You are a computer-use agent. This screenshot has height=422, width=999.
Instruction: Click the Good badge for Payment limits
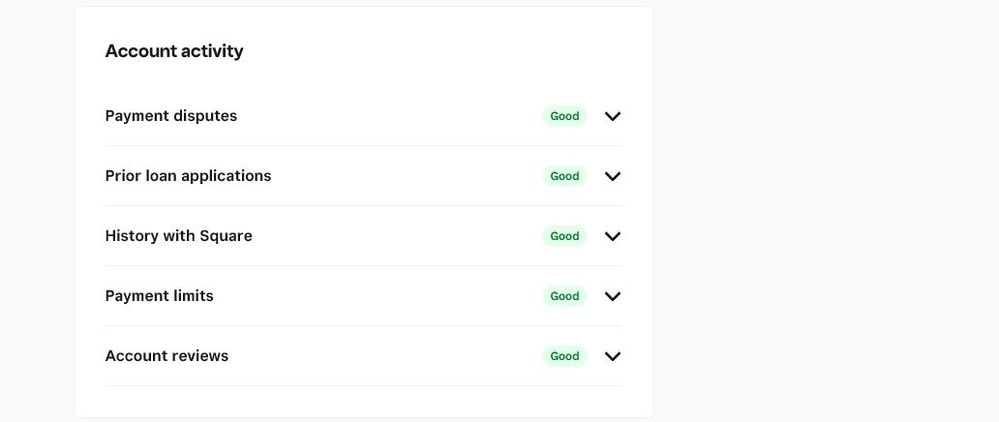point(564,296)
